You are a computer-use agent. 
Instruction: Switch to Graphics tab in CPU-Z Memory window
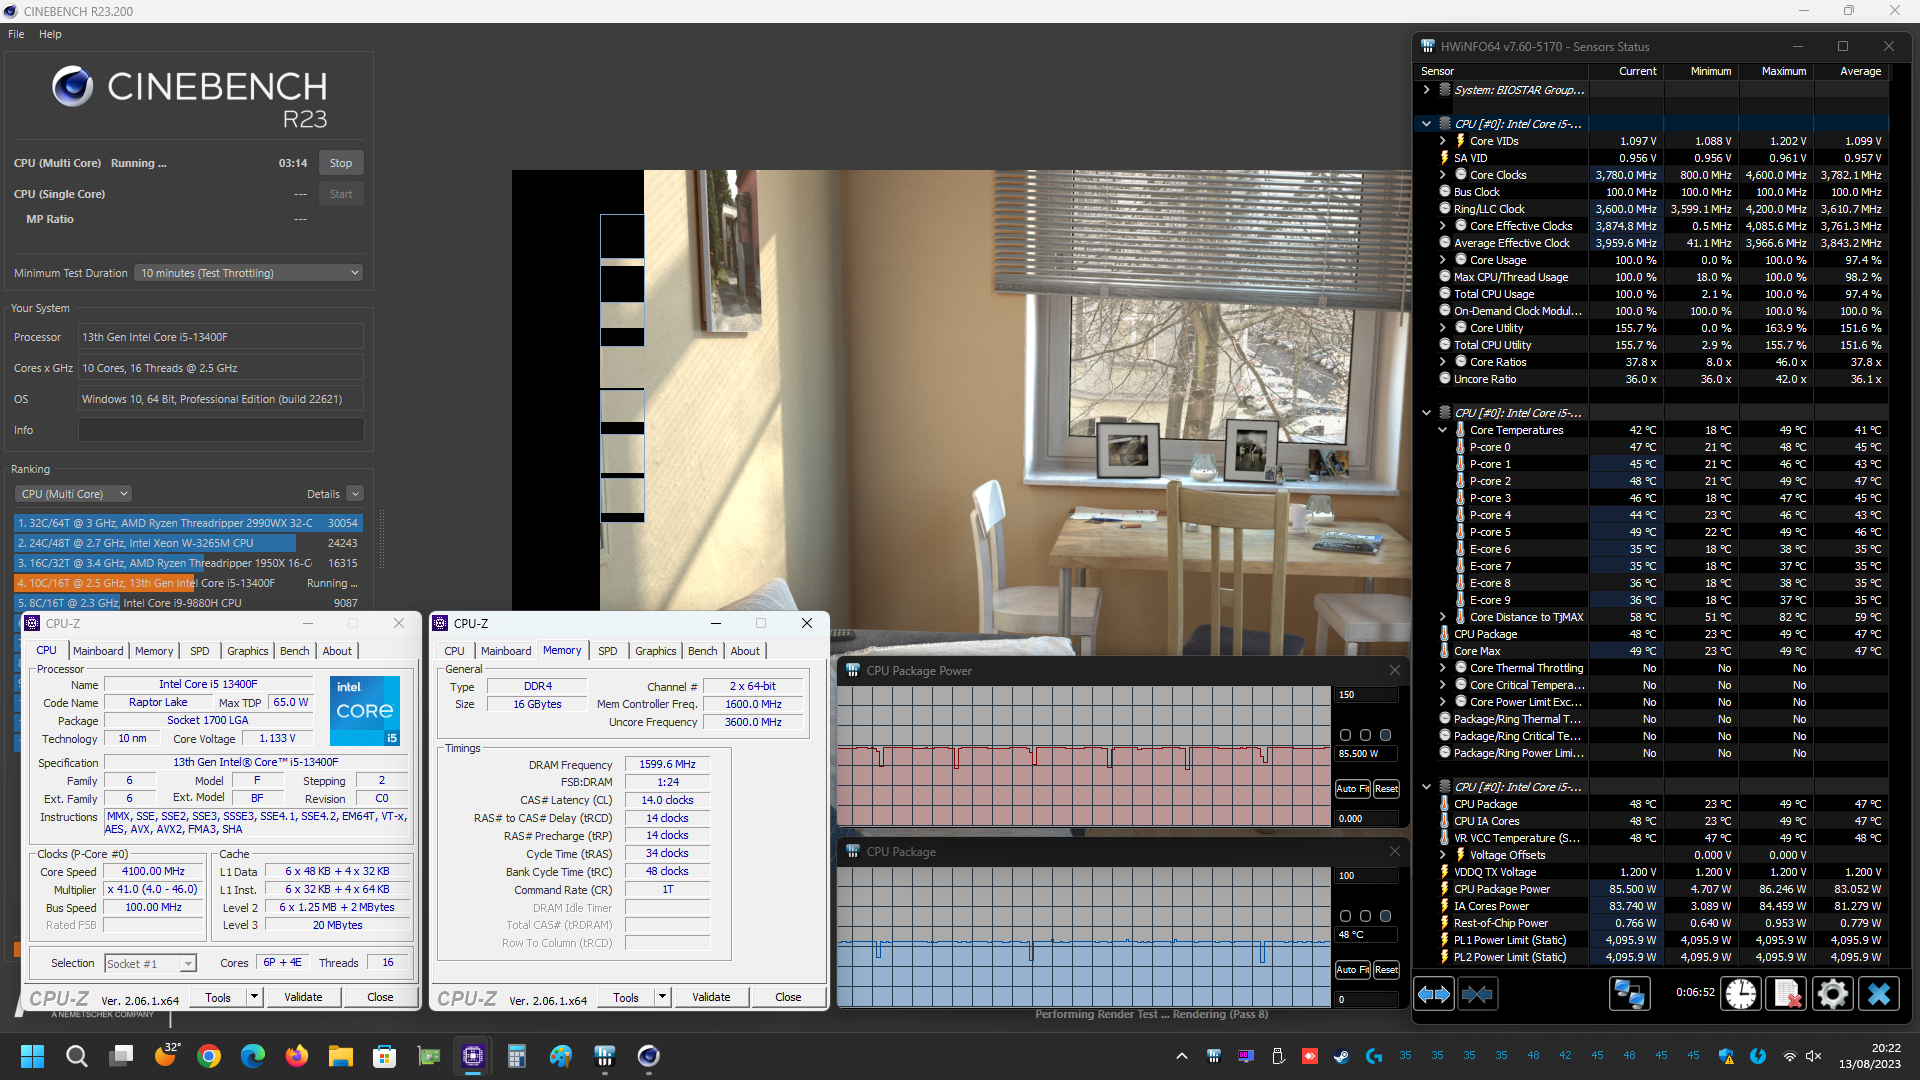tap(656, 651)
